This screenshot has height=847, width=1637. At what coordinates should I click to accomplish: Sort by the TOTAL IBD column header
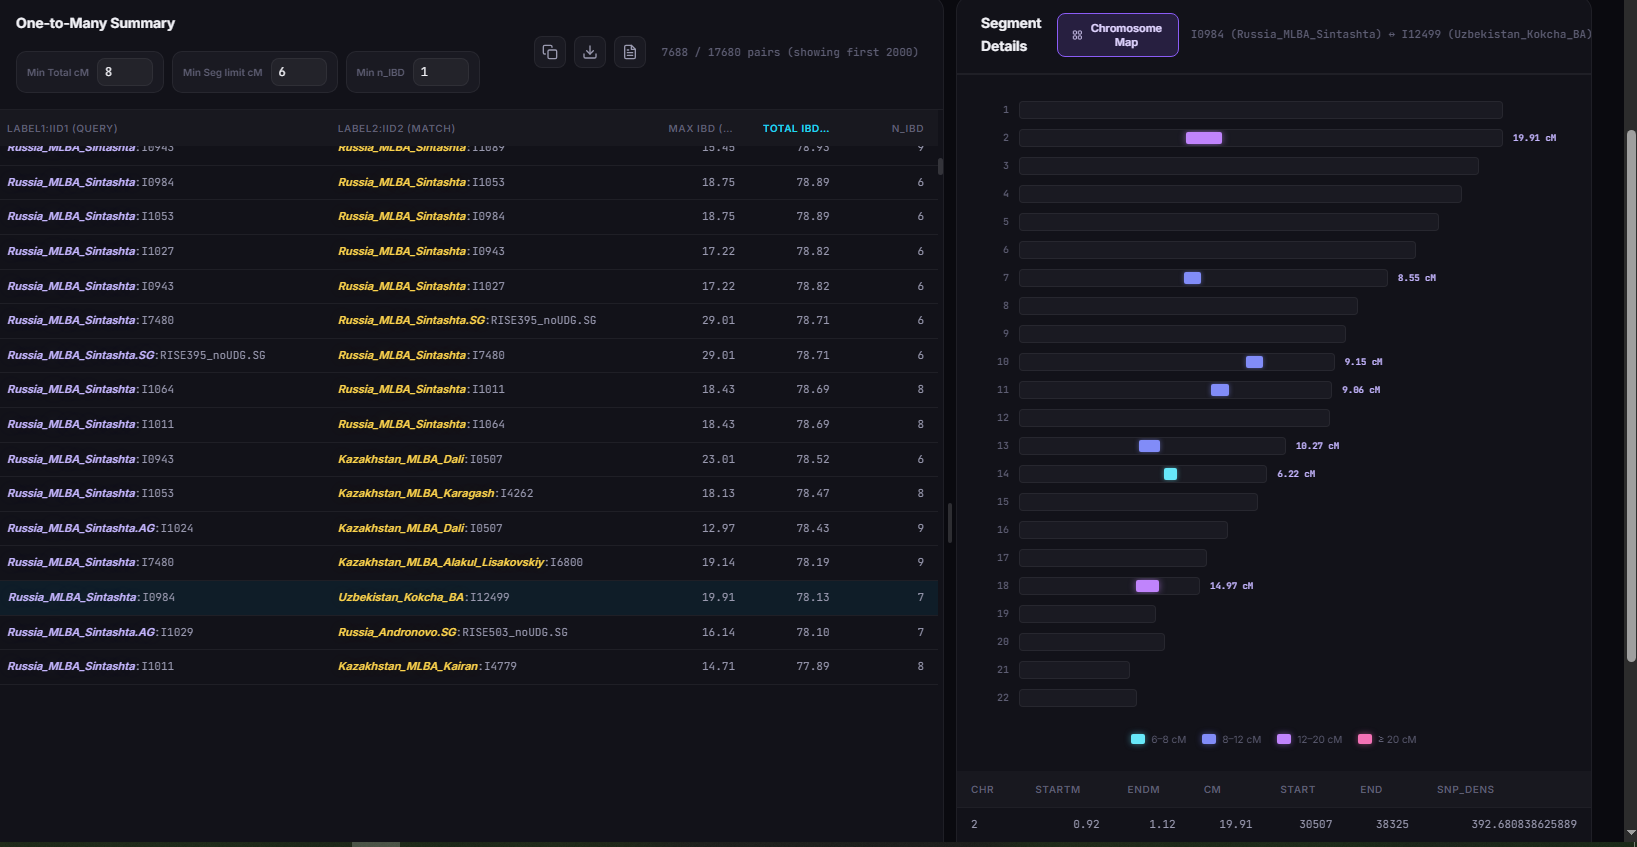[796, 128]
